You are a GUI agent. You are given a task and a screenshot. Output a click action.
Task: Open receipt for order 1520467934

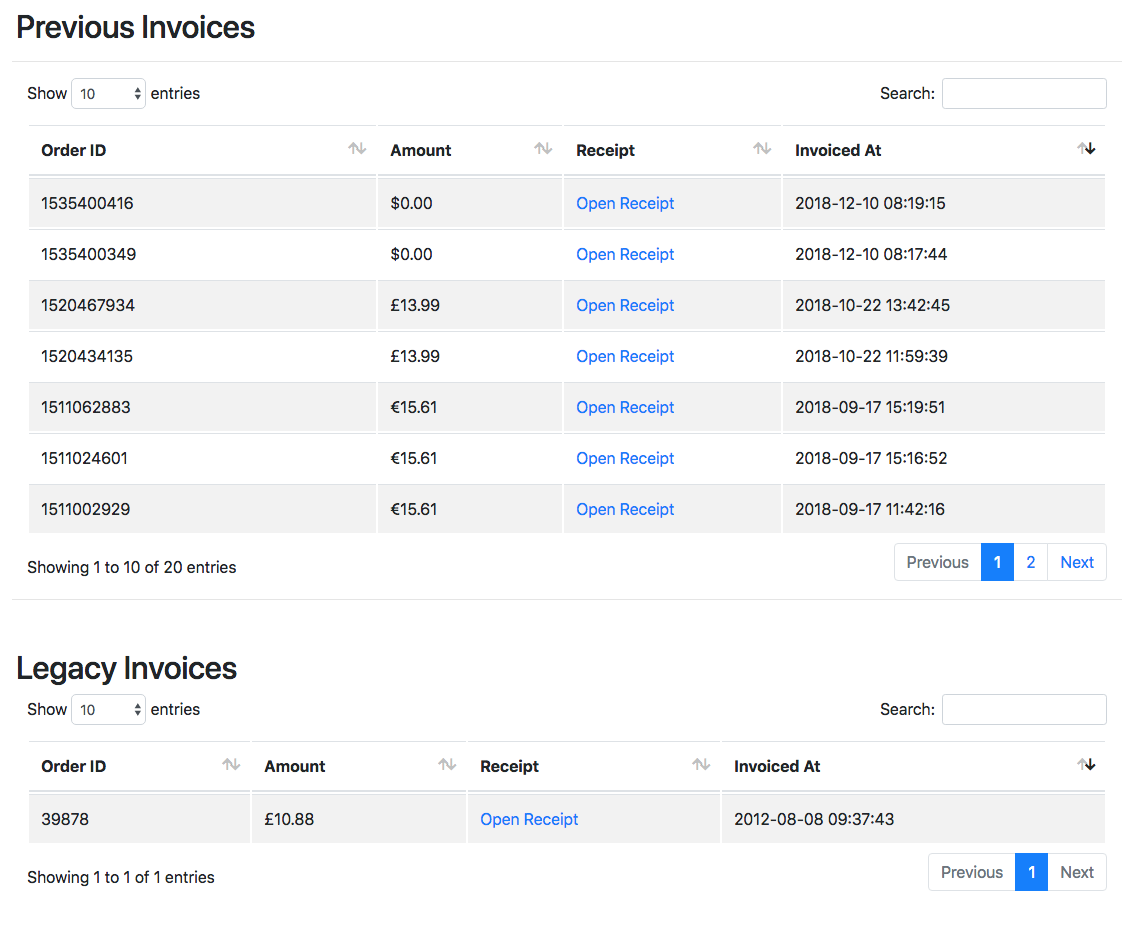(625, 305)
